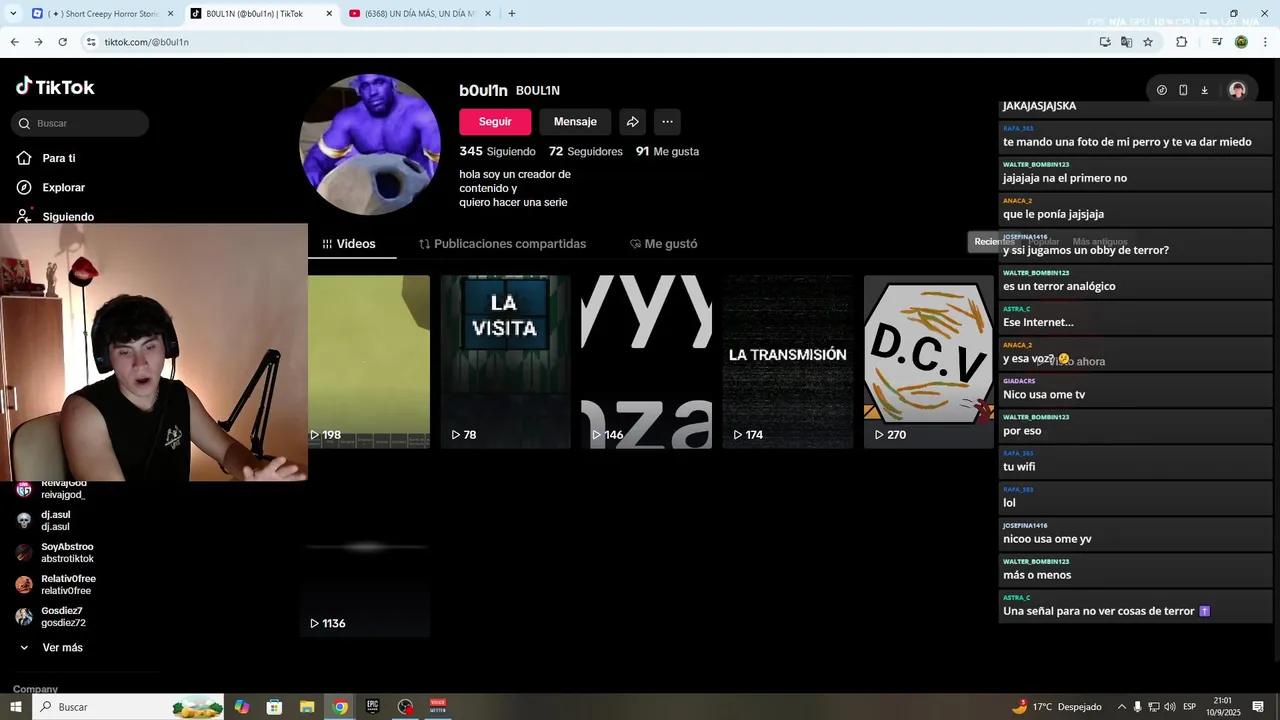The width and height of the screenshot is (1280, 720).
Task: Open the video with 146 views
Action: [646, 362]
